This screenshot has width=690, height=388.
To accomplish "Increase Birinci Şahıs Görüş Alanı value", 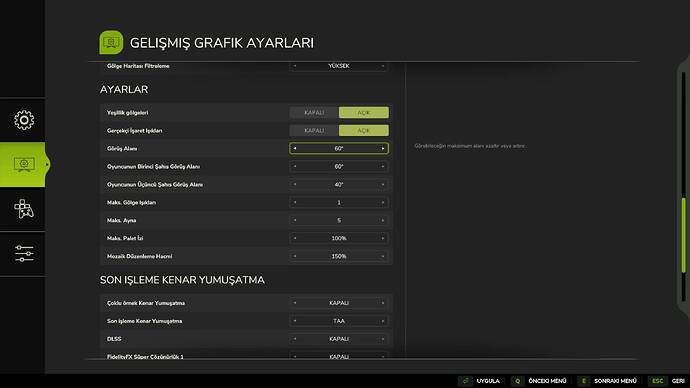I will click(x=383, y=167).
